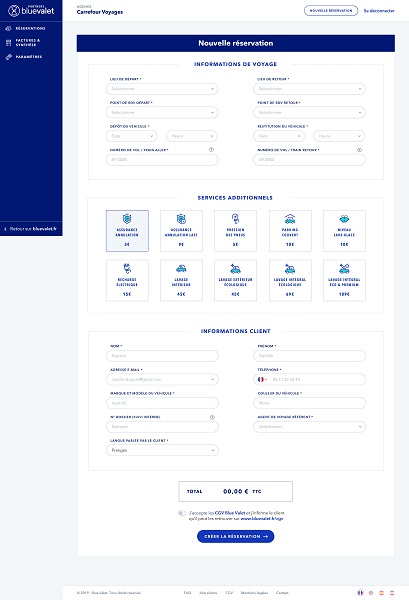Open Mentions légales footer link

pyautogui.click(x=254, y=593)
